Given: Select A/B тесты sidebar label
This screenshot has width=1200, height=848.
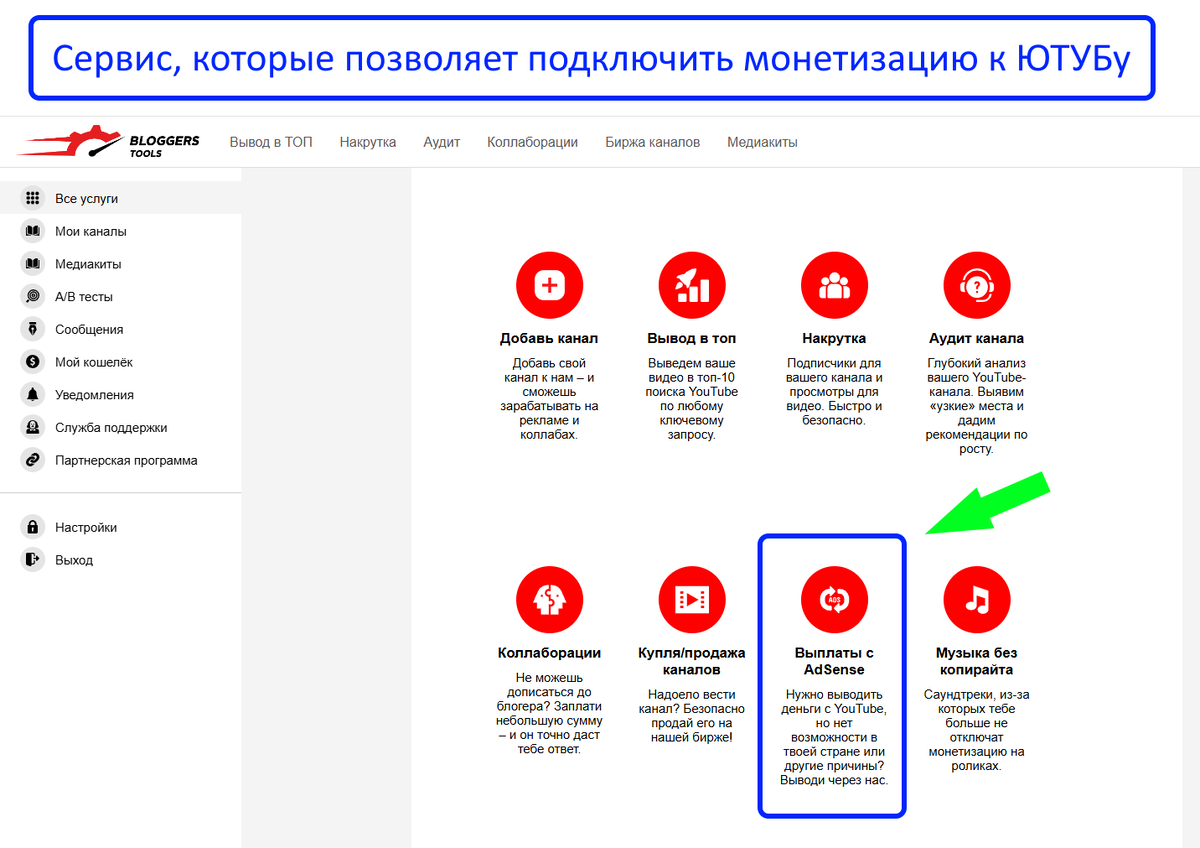Looking at the screenshot, I should tap(84, 297).
